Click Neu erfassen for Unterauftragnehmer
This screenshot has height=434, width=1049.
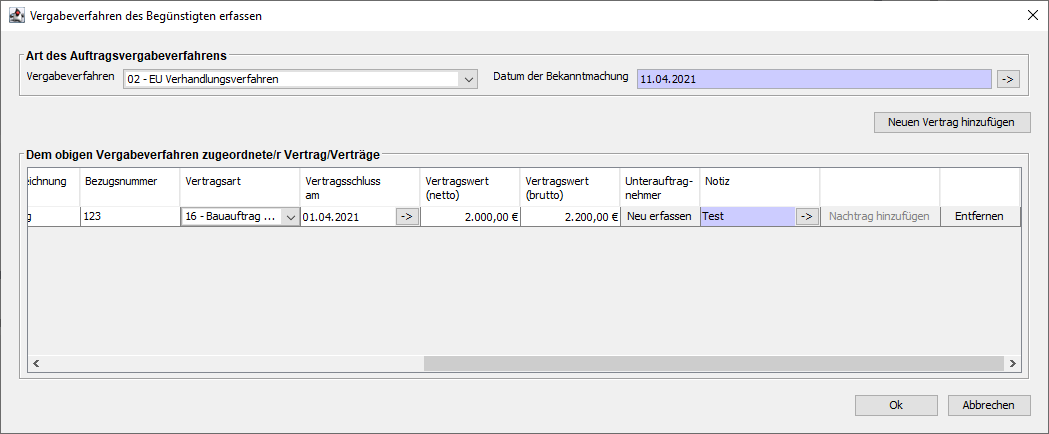660,217
